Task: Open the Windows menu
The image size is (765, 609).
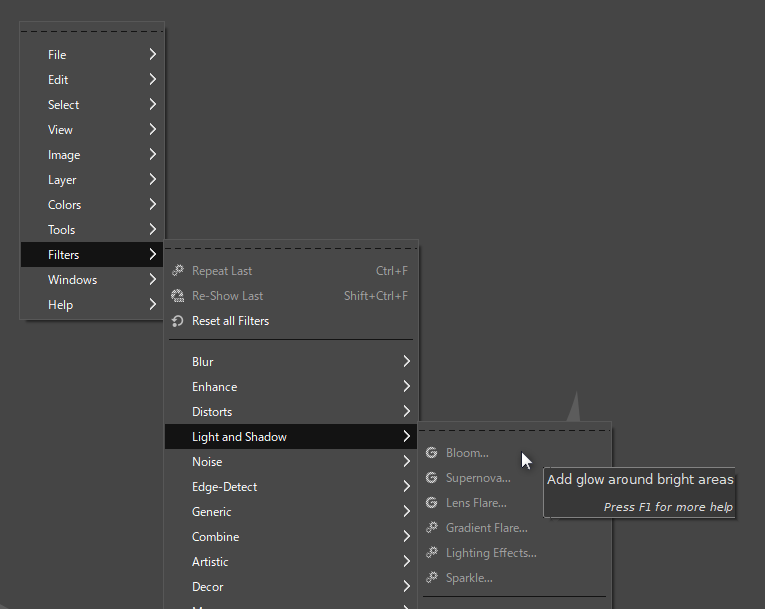Action: coord(92,280)
